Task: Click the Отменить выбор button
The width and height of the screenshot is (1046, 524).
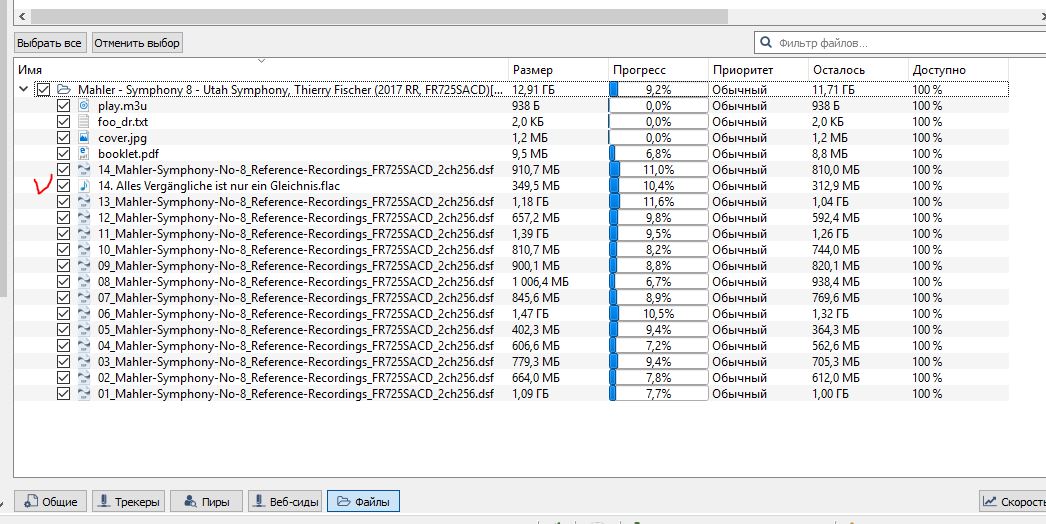Action: pos(137,43)
